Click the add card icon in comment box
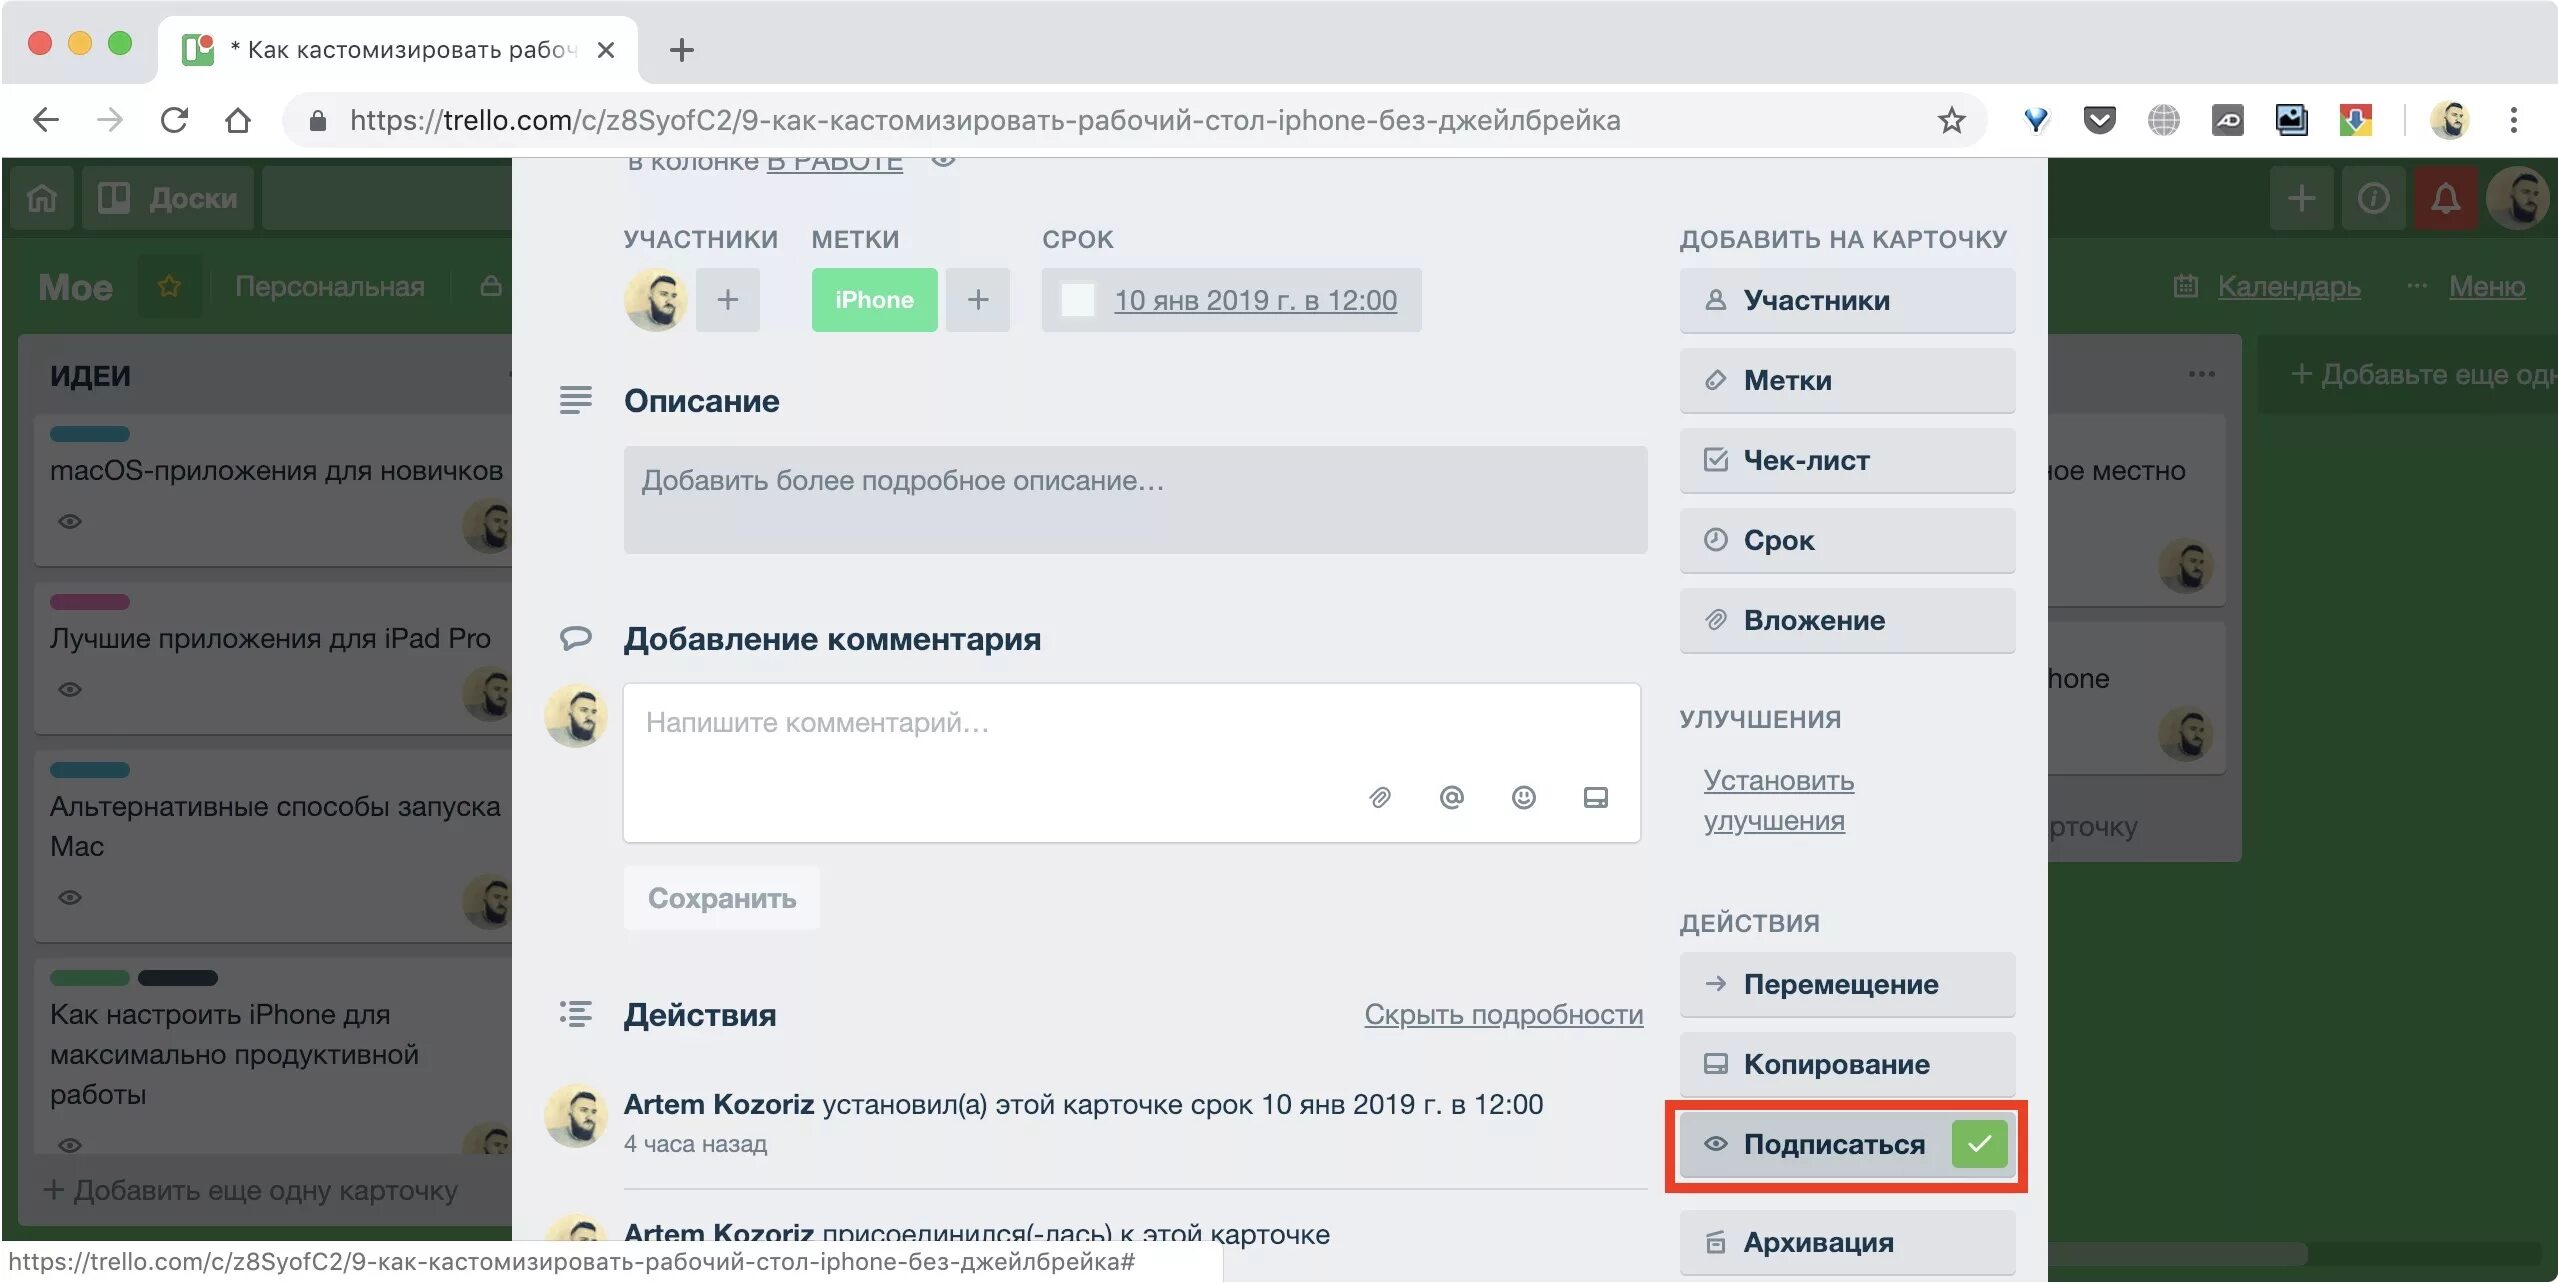Screen dimensions: 2558x1284 1595,797
